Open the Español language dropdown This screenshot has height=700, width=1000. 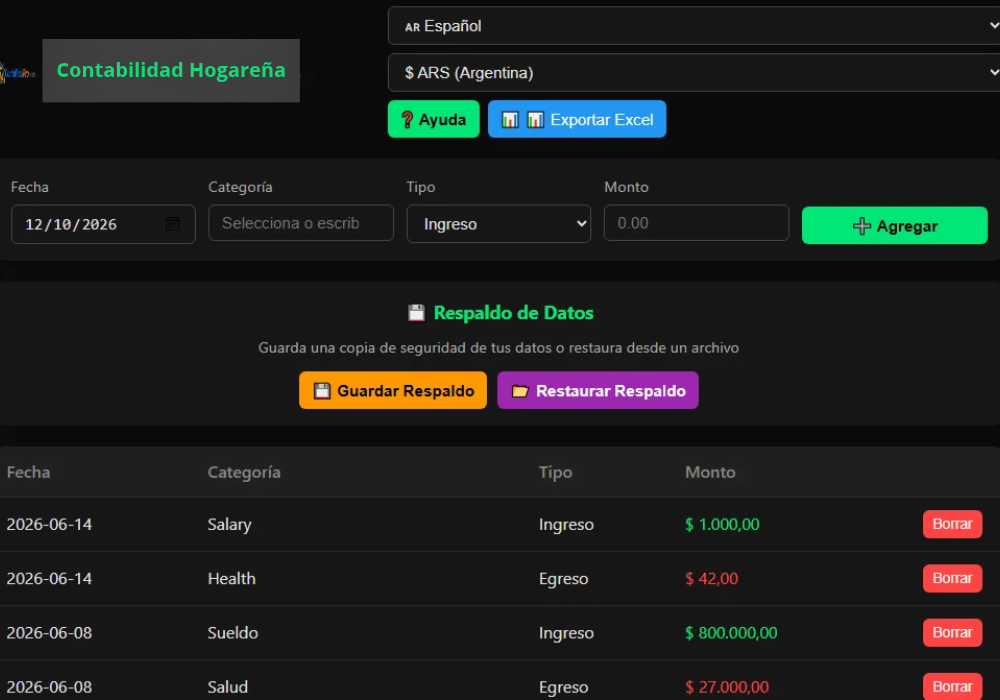pyautogui.click(x=694, y=26)
